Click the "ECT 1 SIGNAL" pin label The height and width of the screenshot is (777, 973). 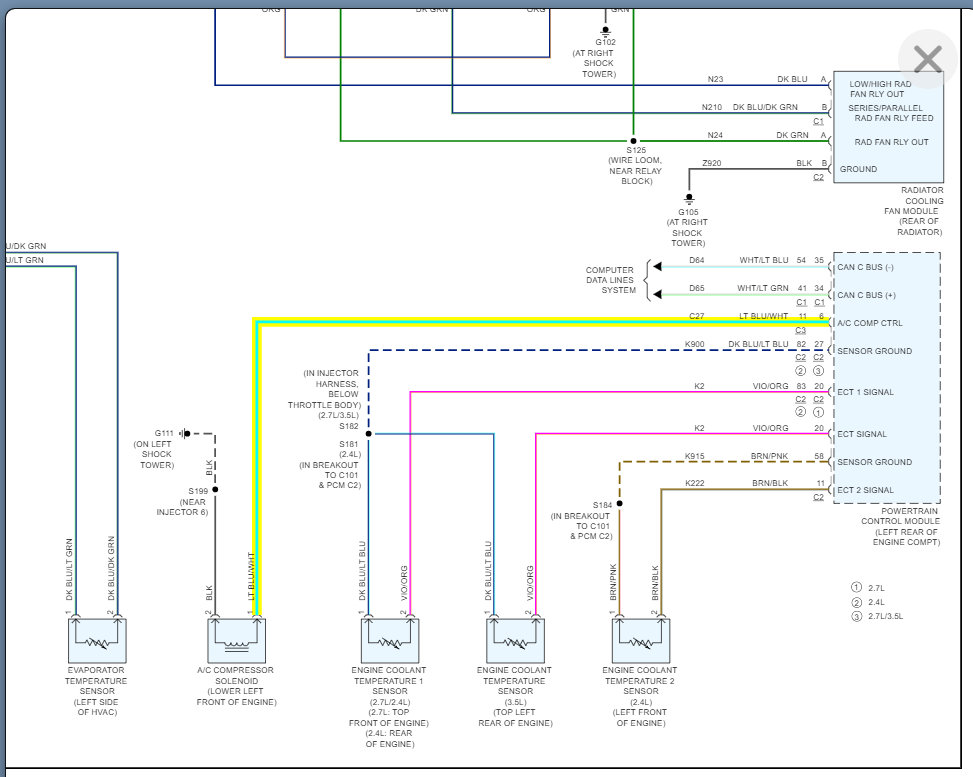[x=865, y=392]
